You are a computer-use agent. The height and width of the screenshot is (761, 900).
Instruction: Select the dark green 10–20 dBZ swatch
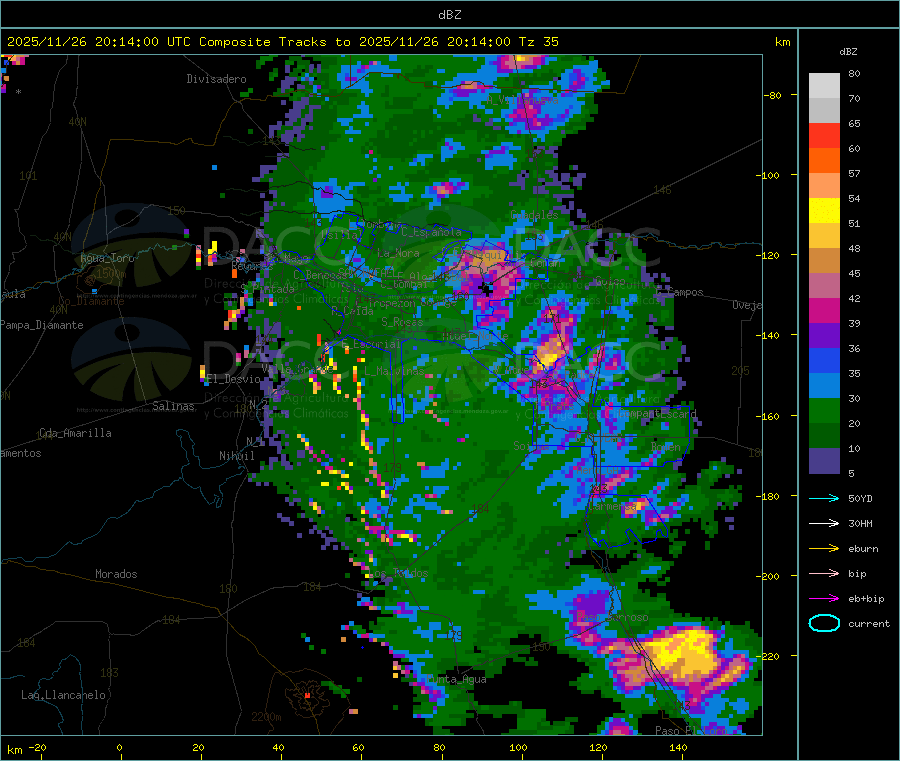(824, 436)
